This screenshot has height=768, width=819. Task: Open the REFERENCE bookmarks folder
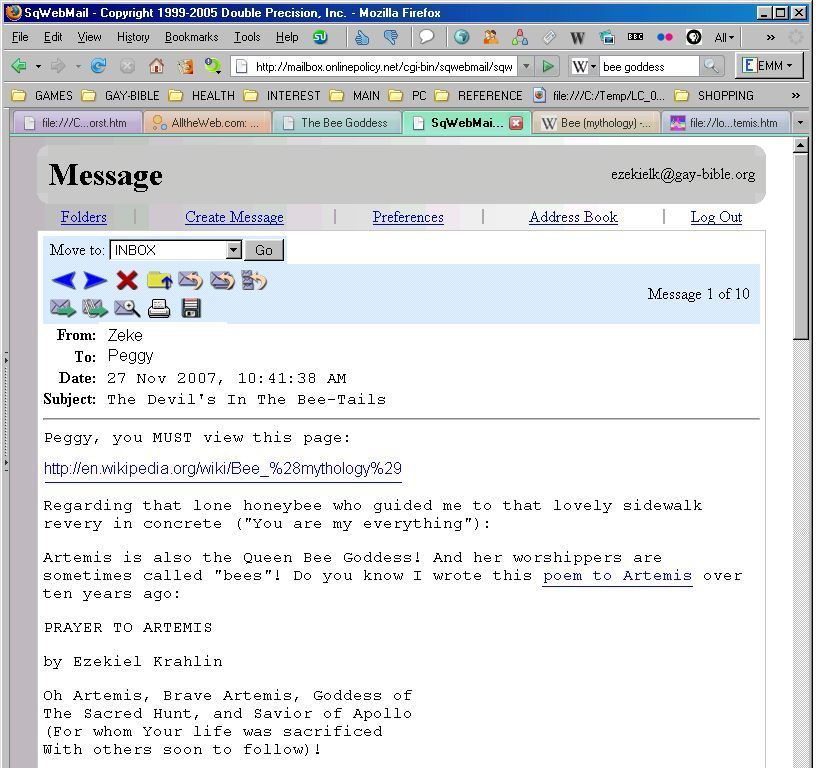tap(478, 96)
